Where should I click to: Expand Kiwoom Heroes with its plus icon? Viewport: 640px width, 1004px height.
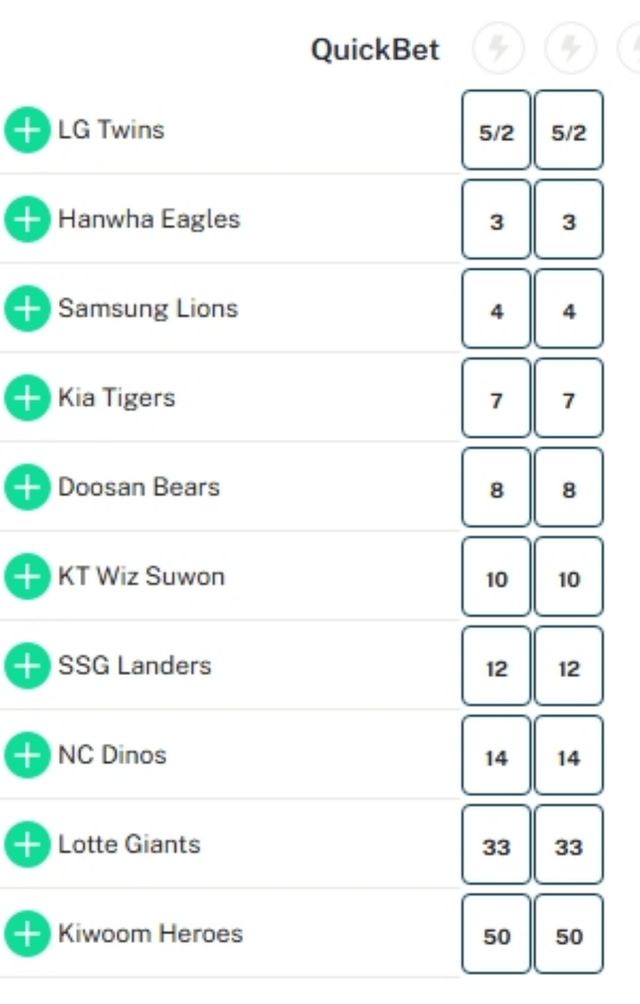click(x=27, y=934)
